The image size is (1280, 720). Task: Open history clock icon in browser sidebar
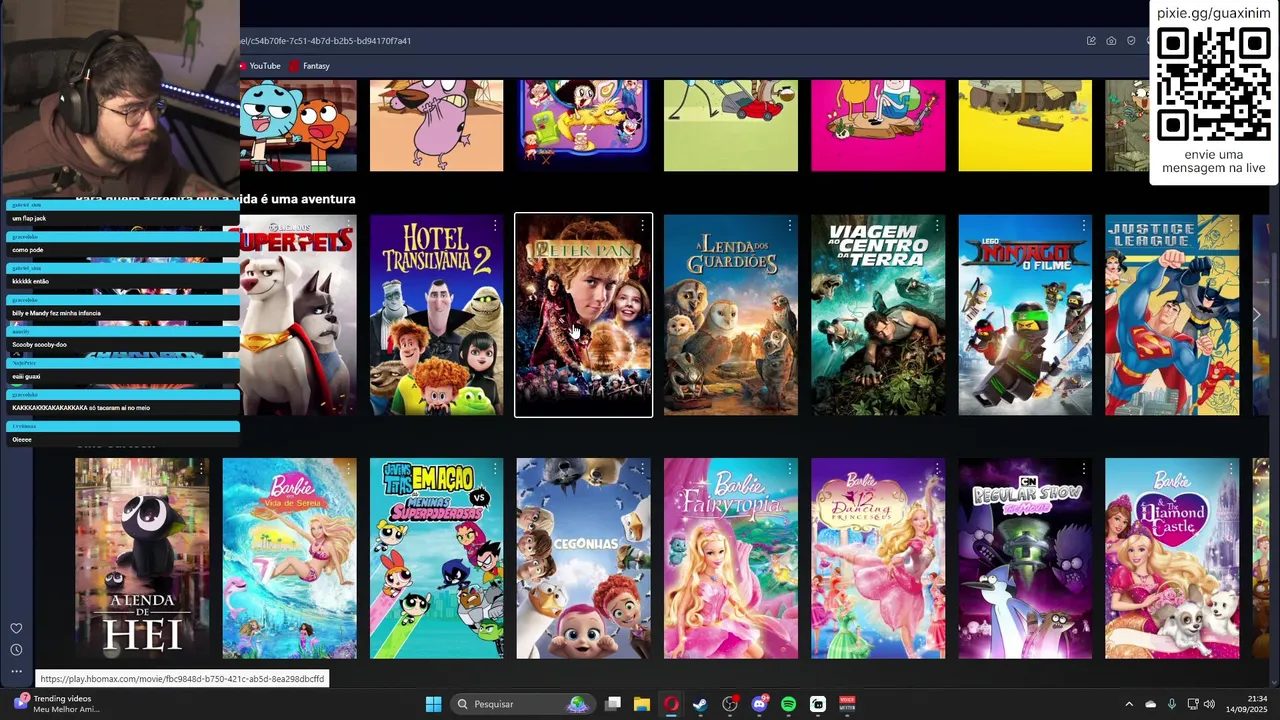pyautogui.click(x=16, y=650)
